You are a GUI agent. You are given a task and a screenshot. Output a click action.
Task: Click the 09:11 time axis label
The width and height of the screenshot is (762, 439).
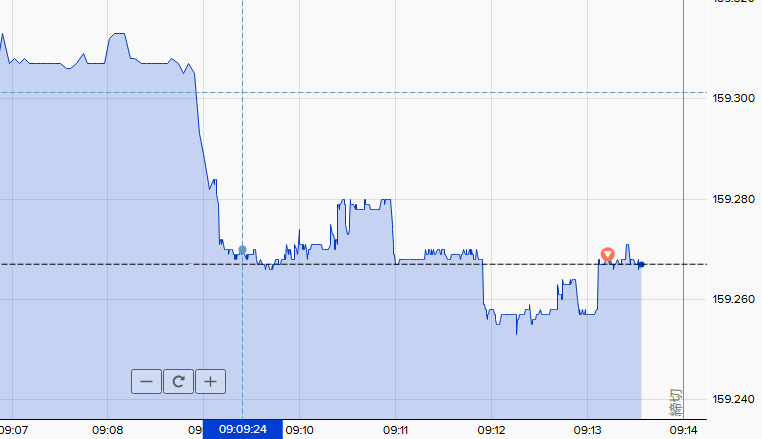tap(396, 430)
